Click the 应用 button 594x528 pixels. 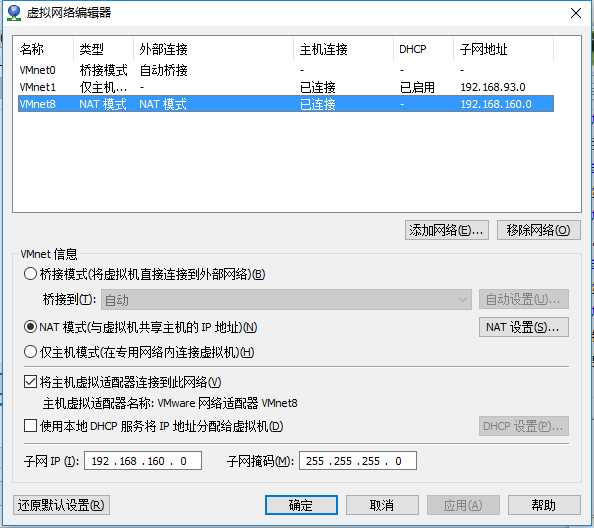point(463,505)
